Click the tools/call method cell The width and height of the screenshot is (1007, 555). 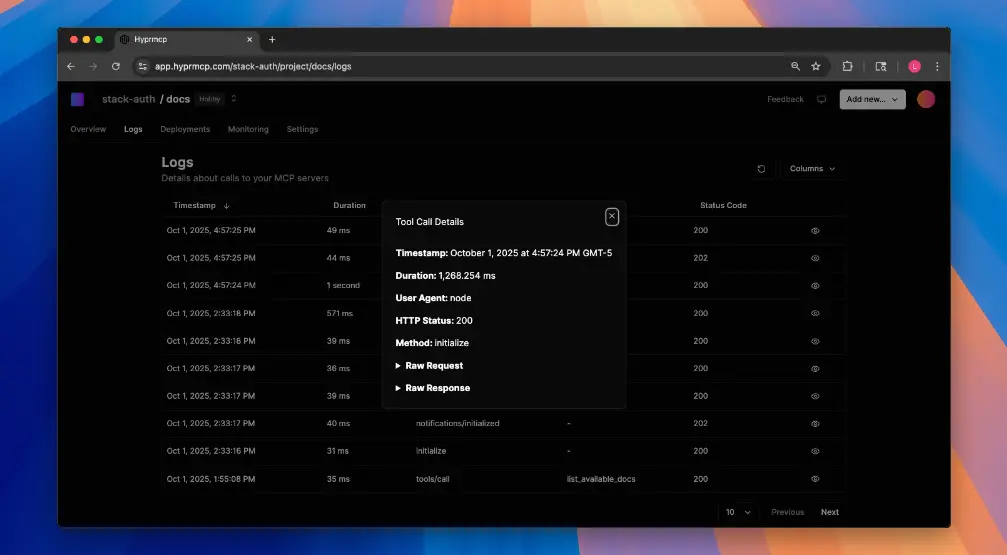432,479
